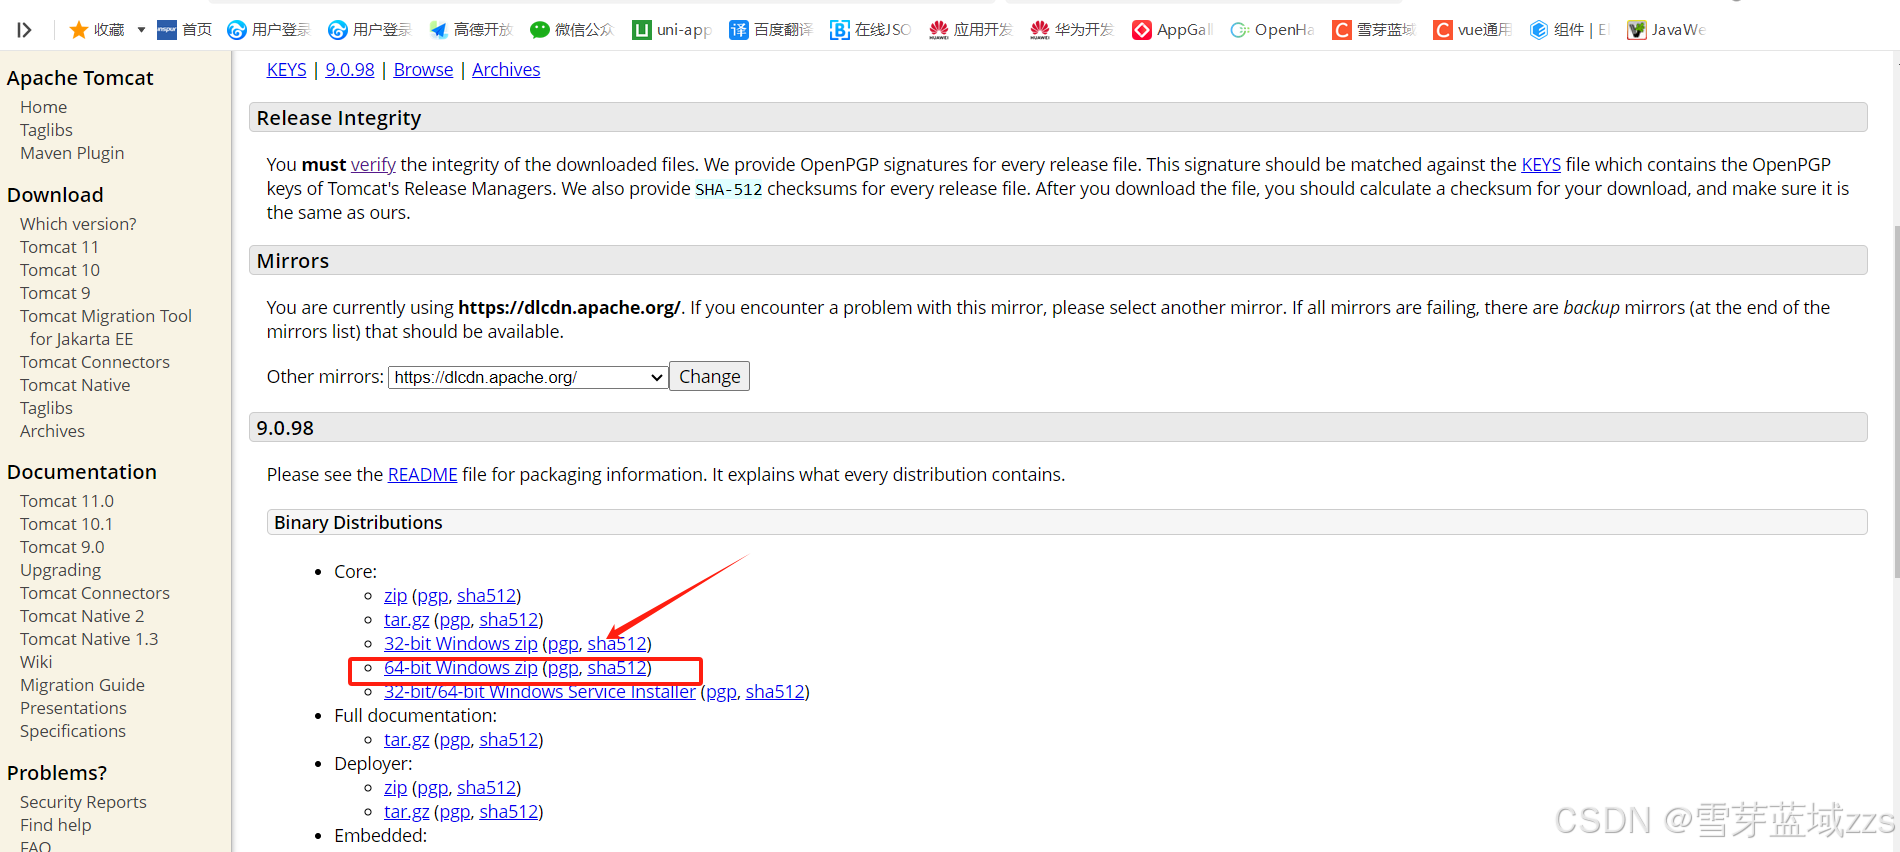This screenshot has height=852, width=1900.
Task: Open the README file link
Action: [x=423, y=475]
